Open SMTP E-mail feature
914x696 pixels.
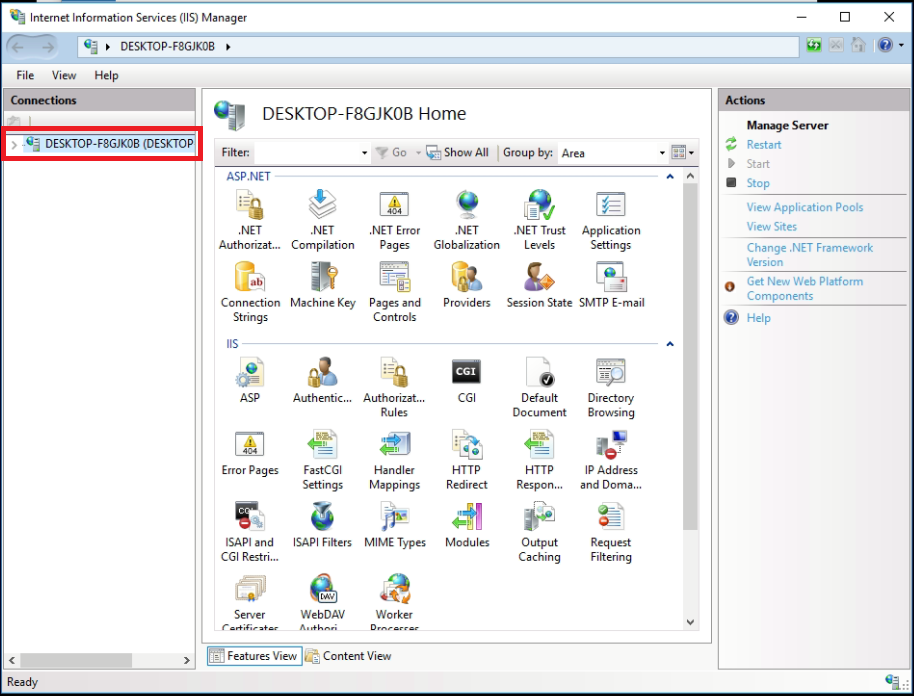[x=611, y=285]
